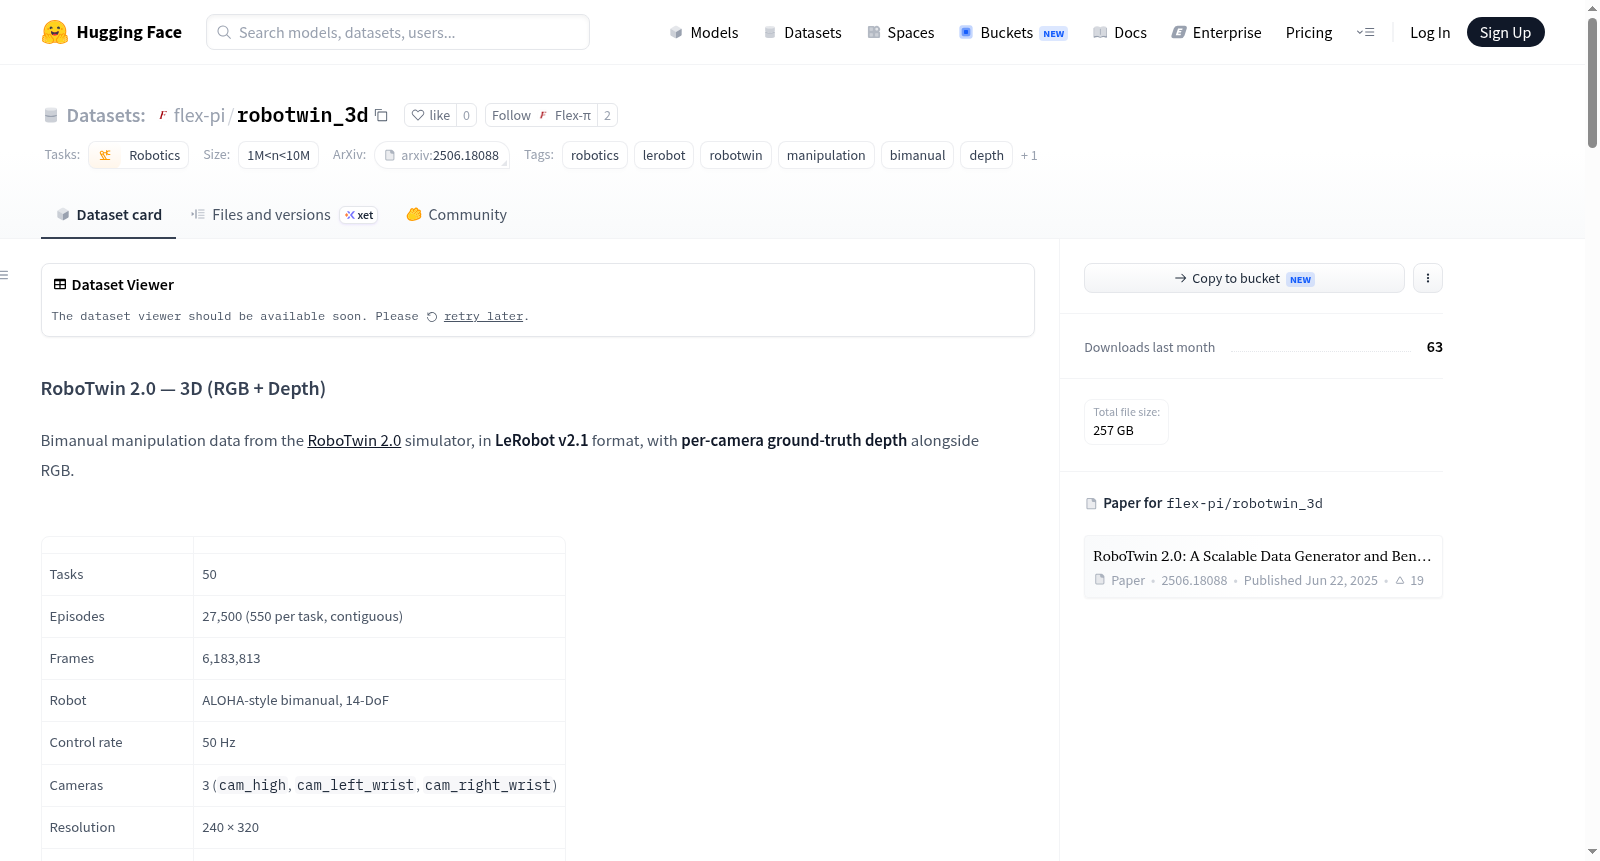Open the flex-pi organization link
Viewport: 1600px width, 861px height.
coord(199,115)
